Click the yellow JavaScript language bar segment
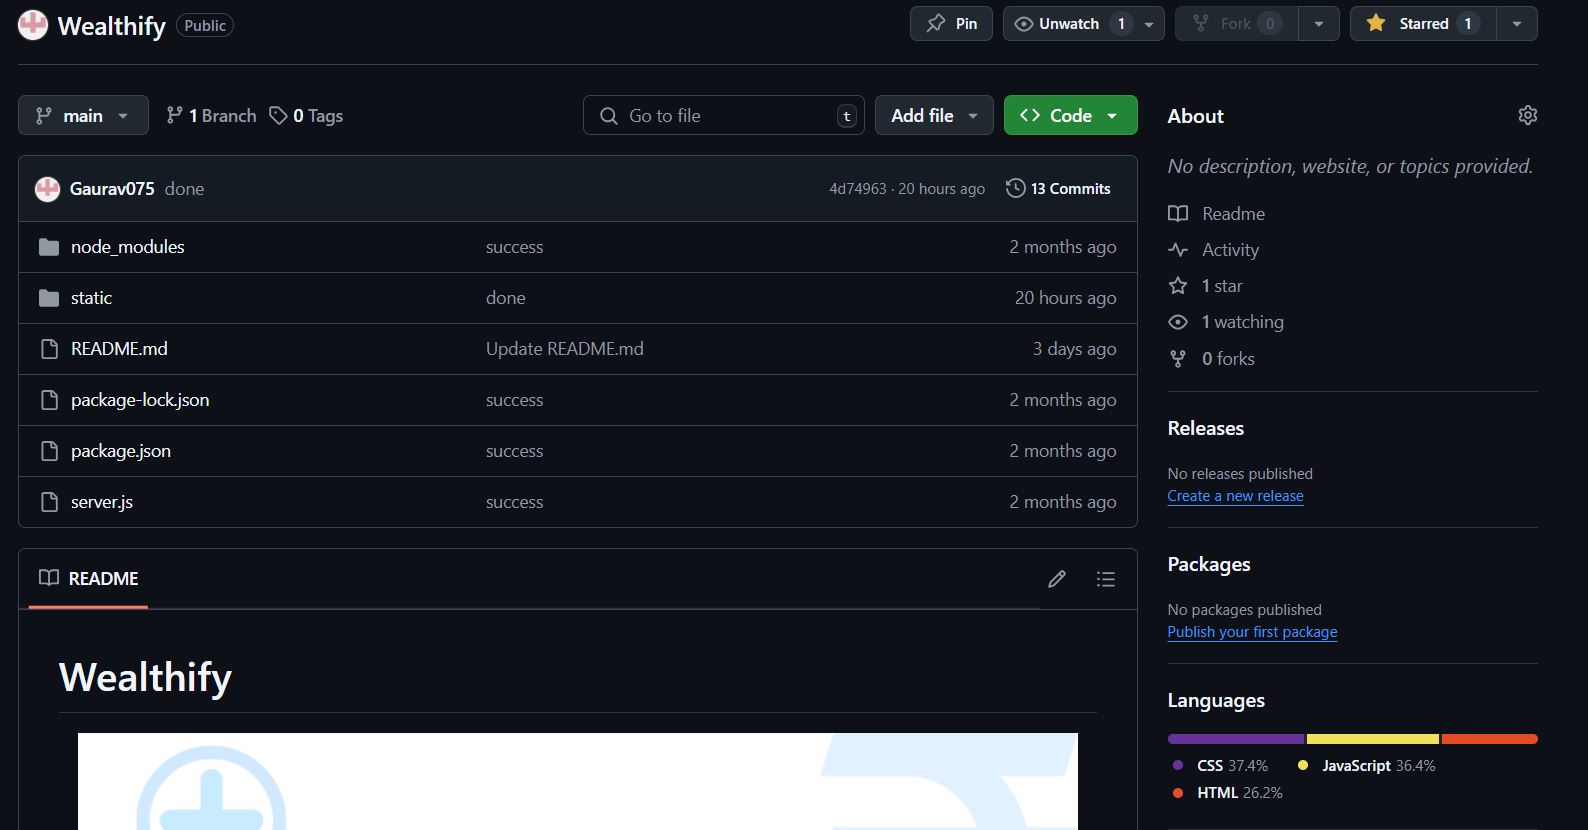 click(x=1373, y=739)
